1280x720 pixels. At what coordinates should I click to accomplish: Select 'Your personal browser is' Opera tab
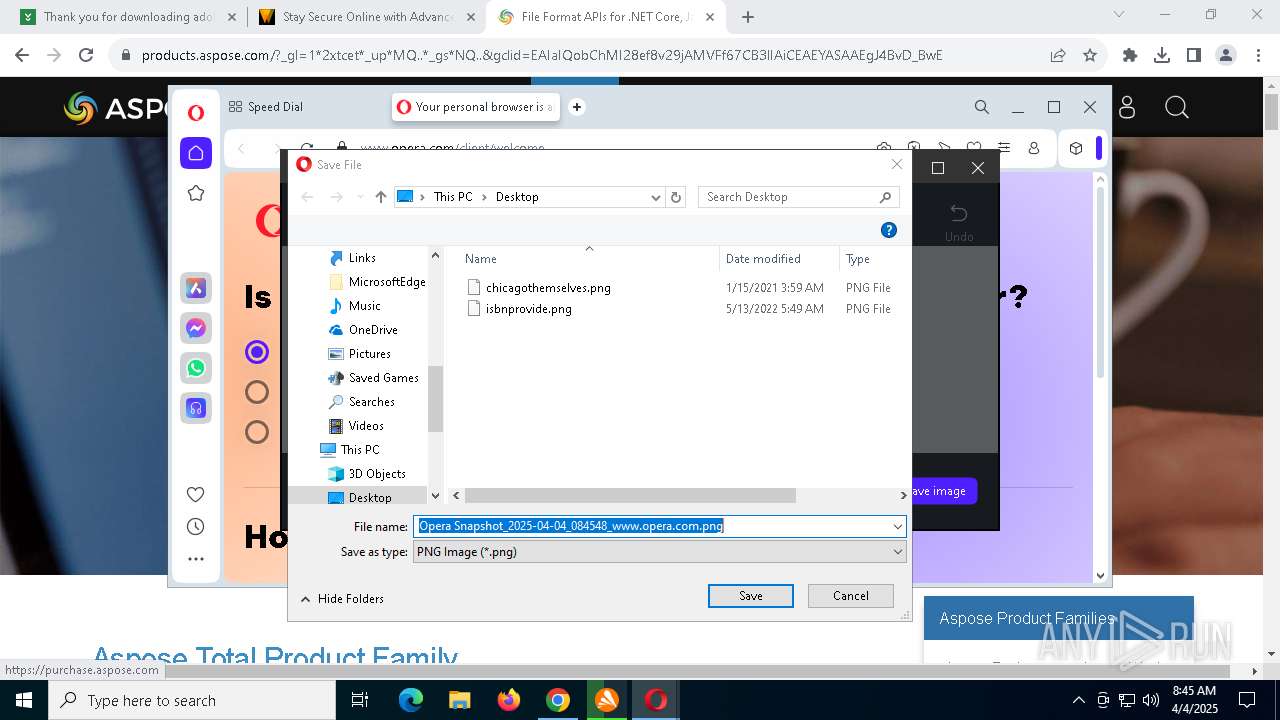pyautogui.click(x=475, y=107)
